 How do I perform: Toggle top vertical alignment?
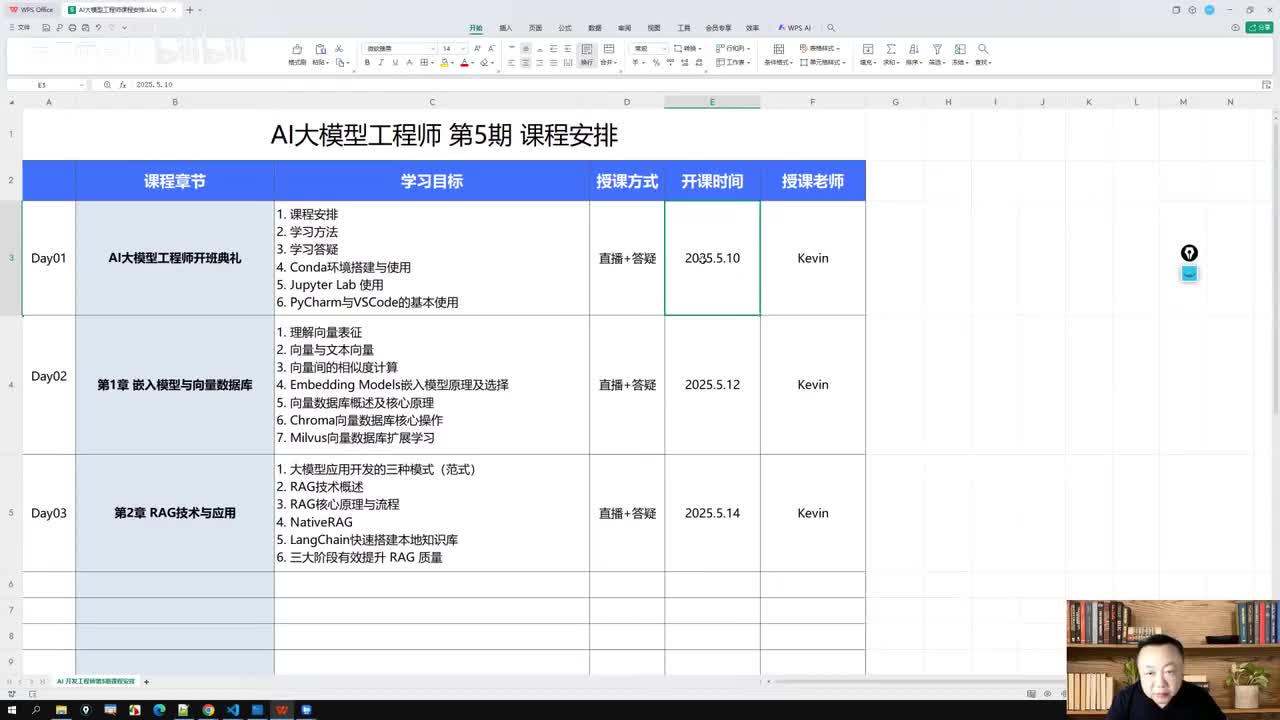511,48
